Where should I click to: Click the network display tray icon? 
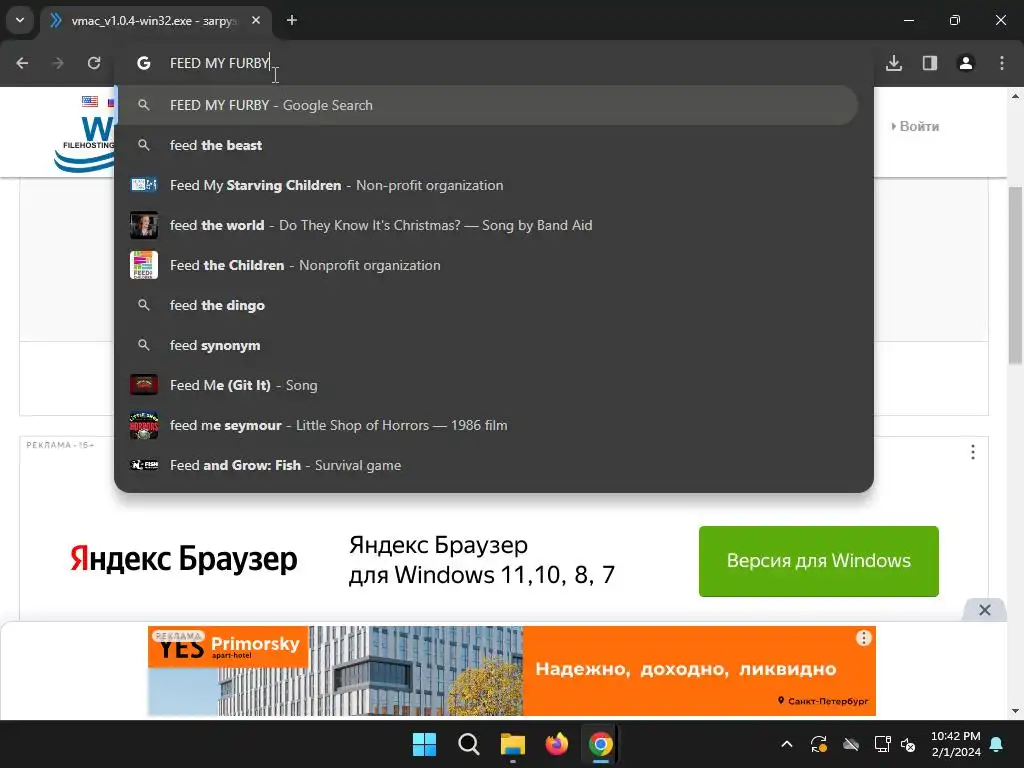[882, 744]
